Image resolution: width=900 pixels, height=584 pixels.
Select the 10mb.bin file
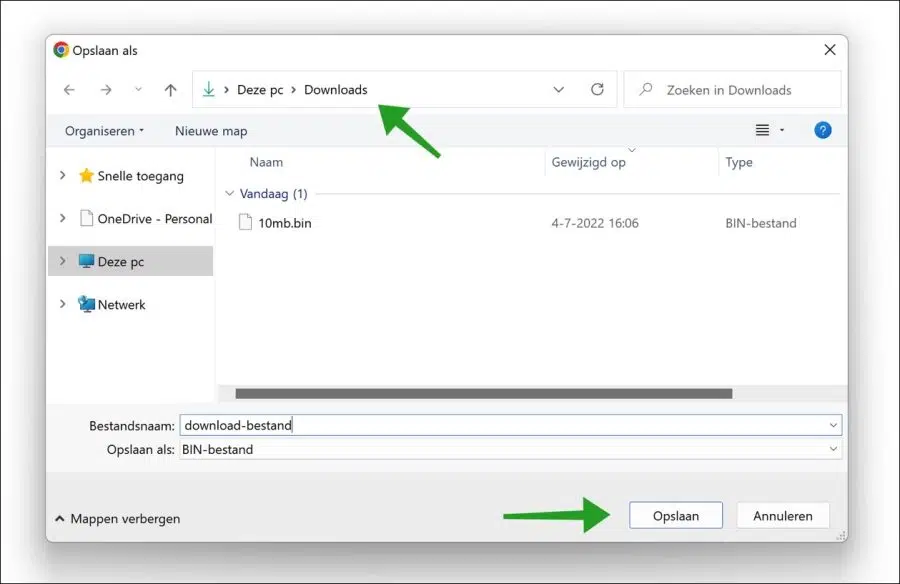click(x=285, y=223)
